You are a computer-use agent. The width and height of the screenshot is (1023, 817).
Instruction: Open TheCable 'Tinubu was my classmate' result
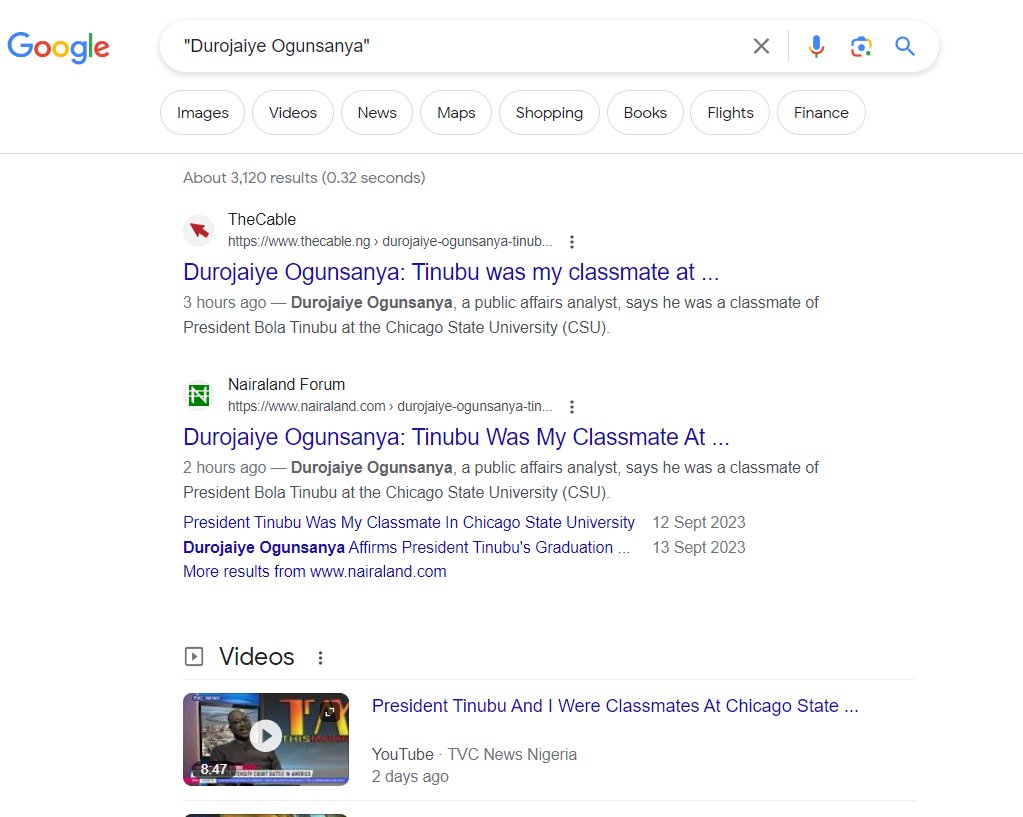pos(451,272)
